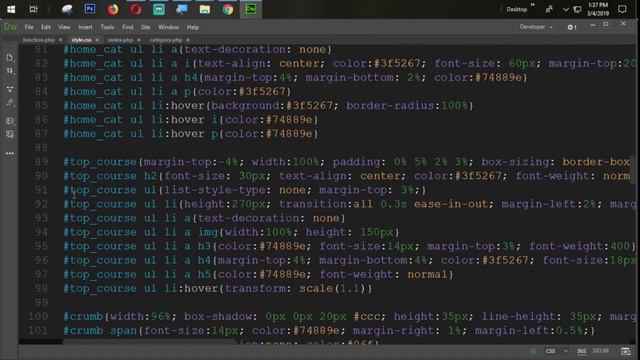The width and height of the screenshot is (640, 360).
Task: Switch to the function.php tab
Action: (x=39, y=40)
